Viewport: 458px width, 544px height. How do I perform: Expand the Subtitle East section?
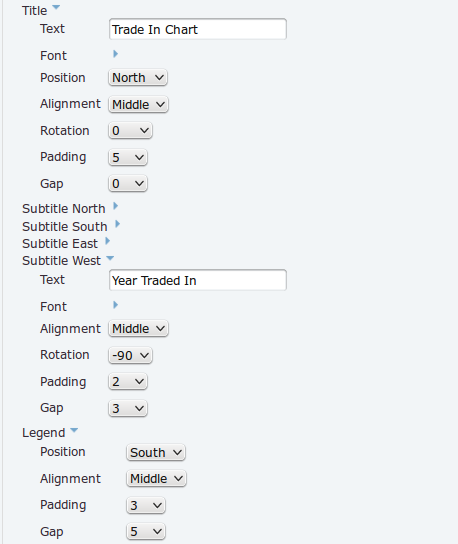108,241
